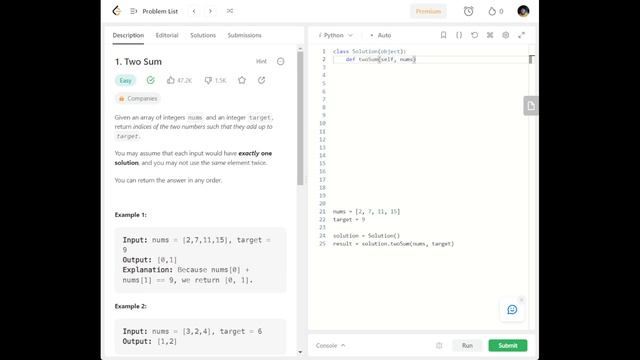
Task: Click the 'result = solution.twoSum' line
Action: pos(393,244)
